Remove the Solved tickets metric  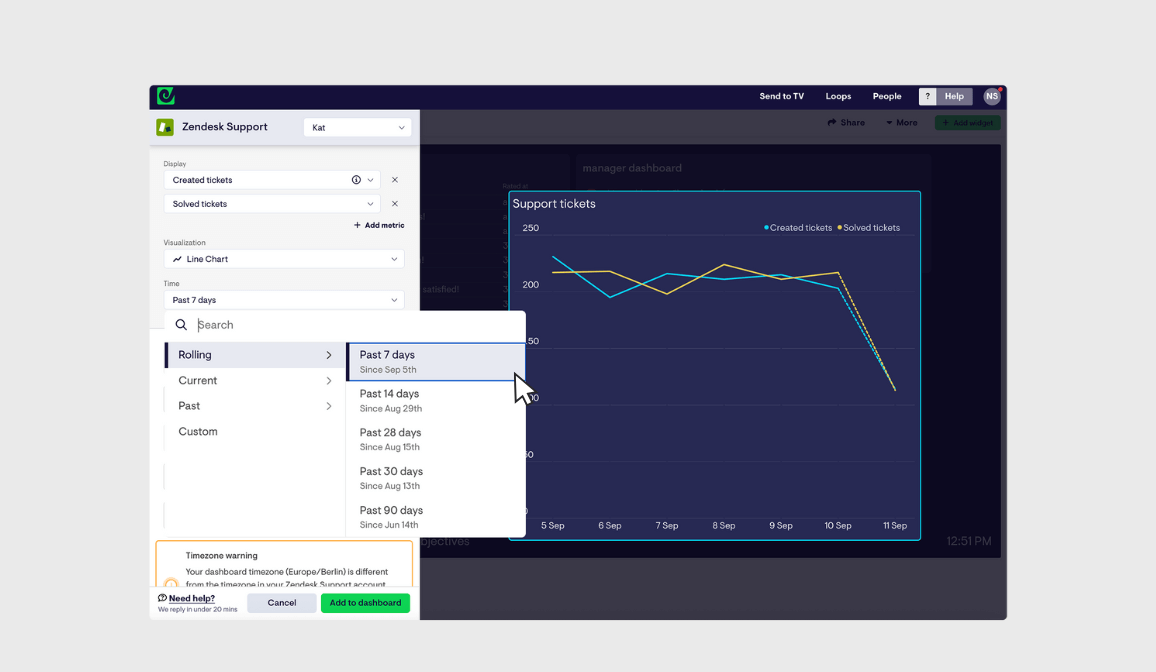pos(395,204)
